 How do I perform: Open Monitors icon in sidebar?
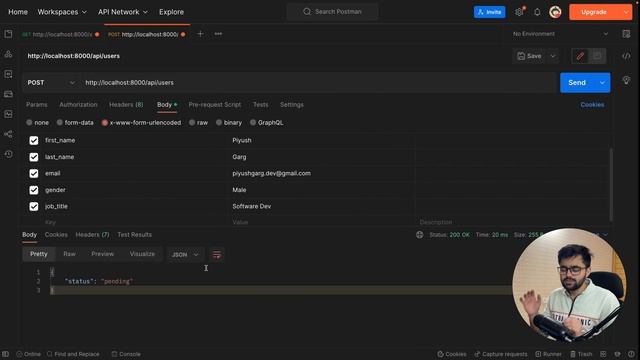tap(8, 114)
